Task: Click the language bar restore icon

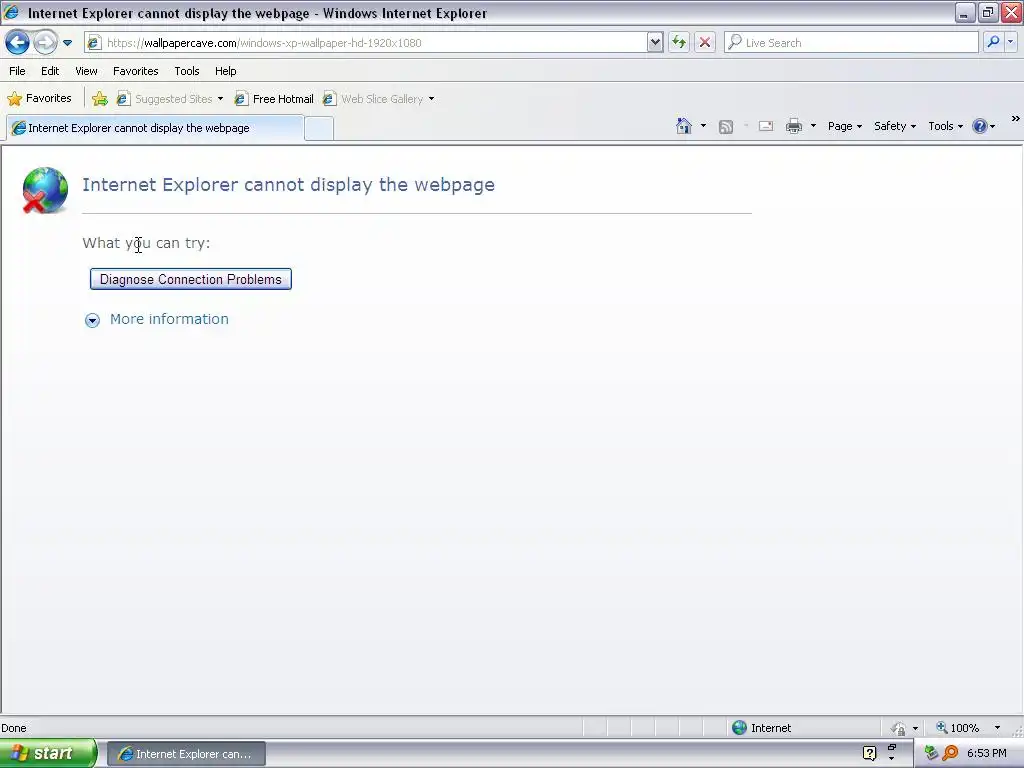Action: [x=892, y=747]
